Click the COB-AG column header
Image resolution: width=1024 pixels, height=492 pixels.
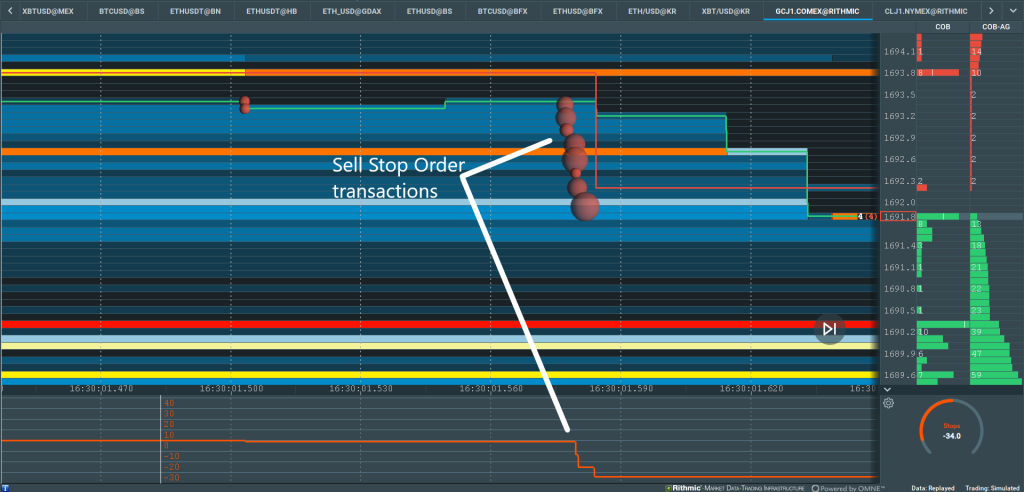[996, 27]
